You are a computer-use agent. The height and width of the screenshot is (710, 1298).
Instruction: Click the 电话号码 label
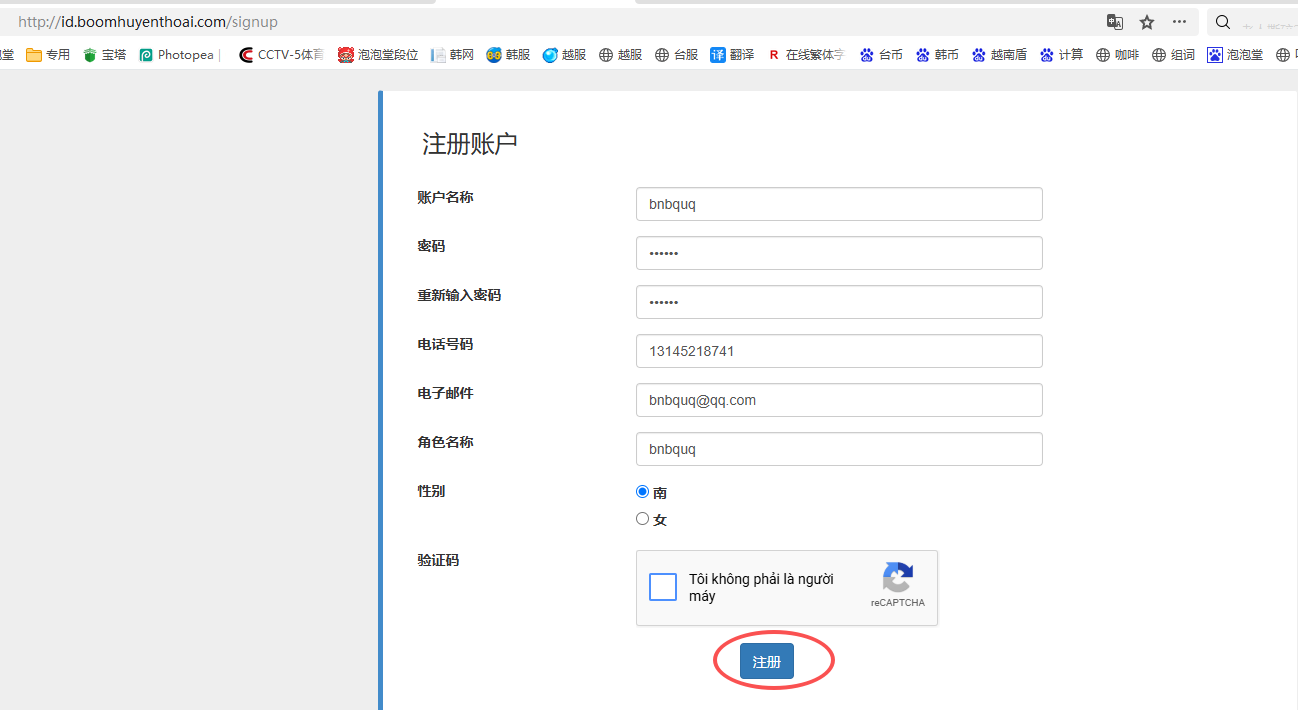click(x=445, y=344)
